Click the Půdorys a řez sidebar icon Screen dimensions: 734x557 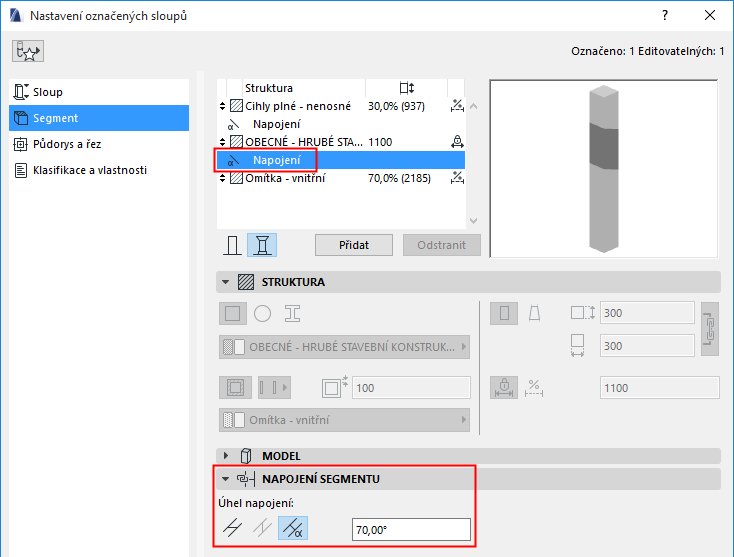pos(20,144)
